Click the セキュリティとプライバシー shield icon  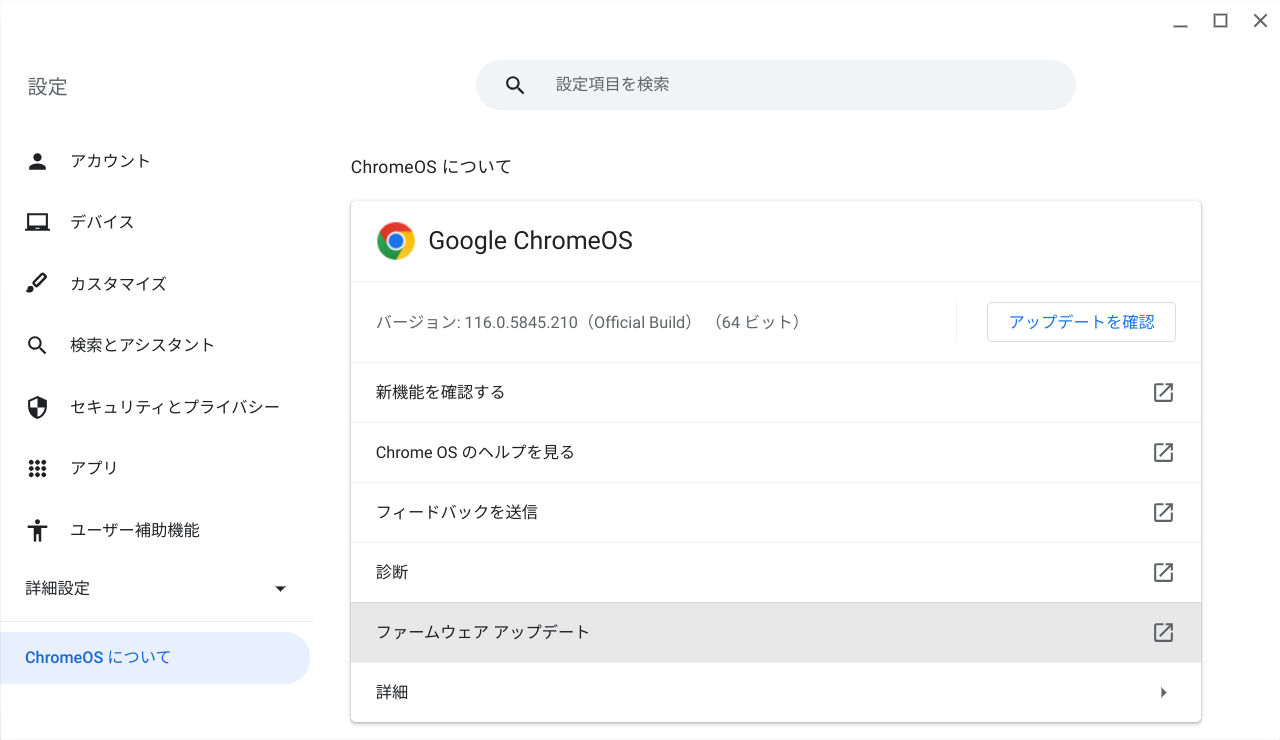pos(37,406)
